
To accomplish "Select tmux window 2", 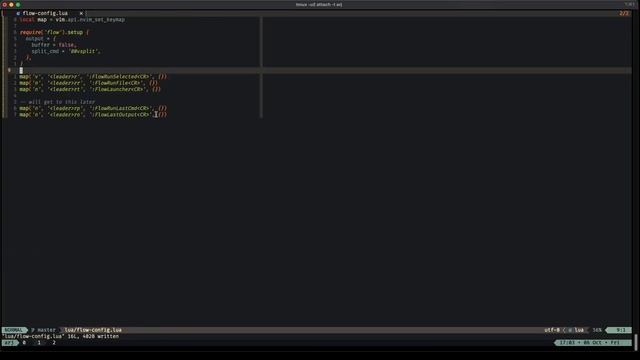I will pyautogui.click(x=54, y=343).
